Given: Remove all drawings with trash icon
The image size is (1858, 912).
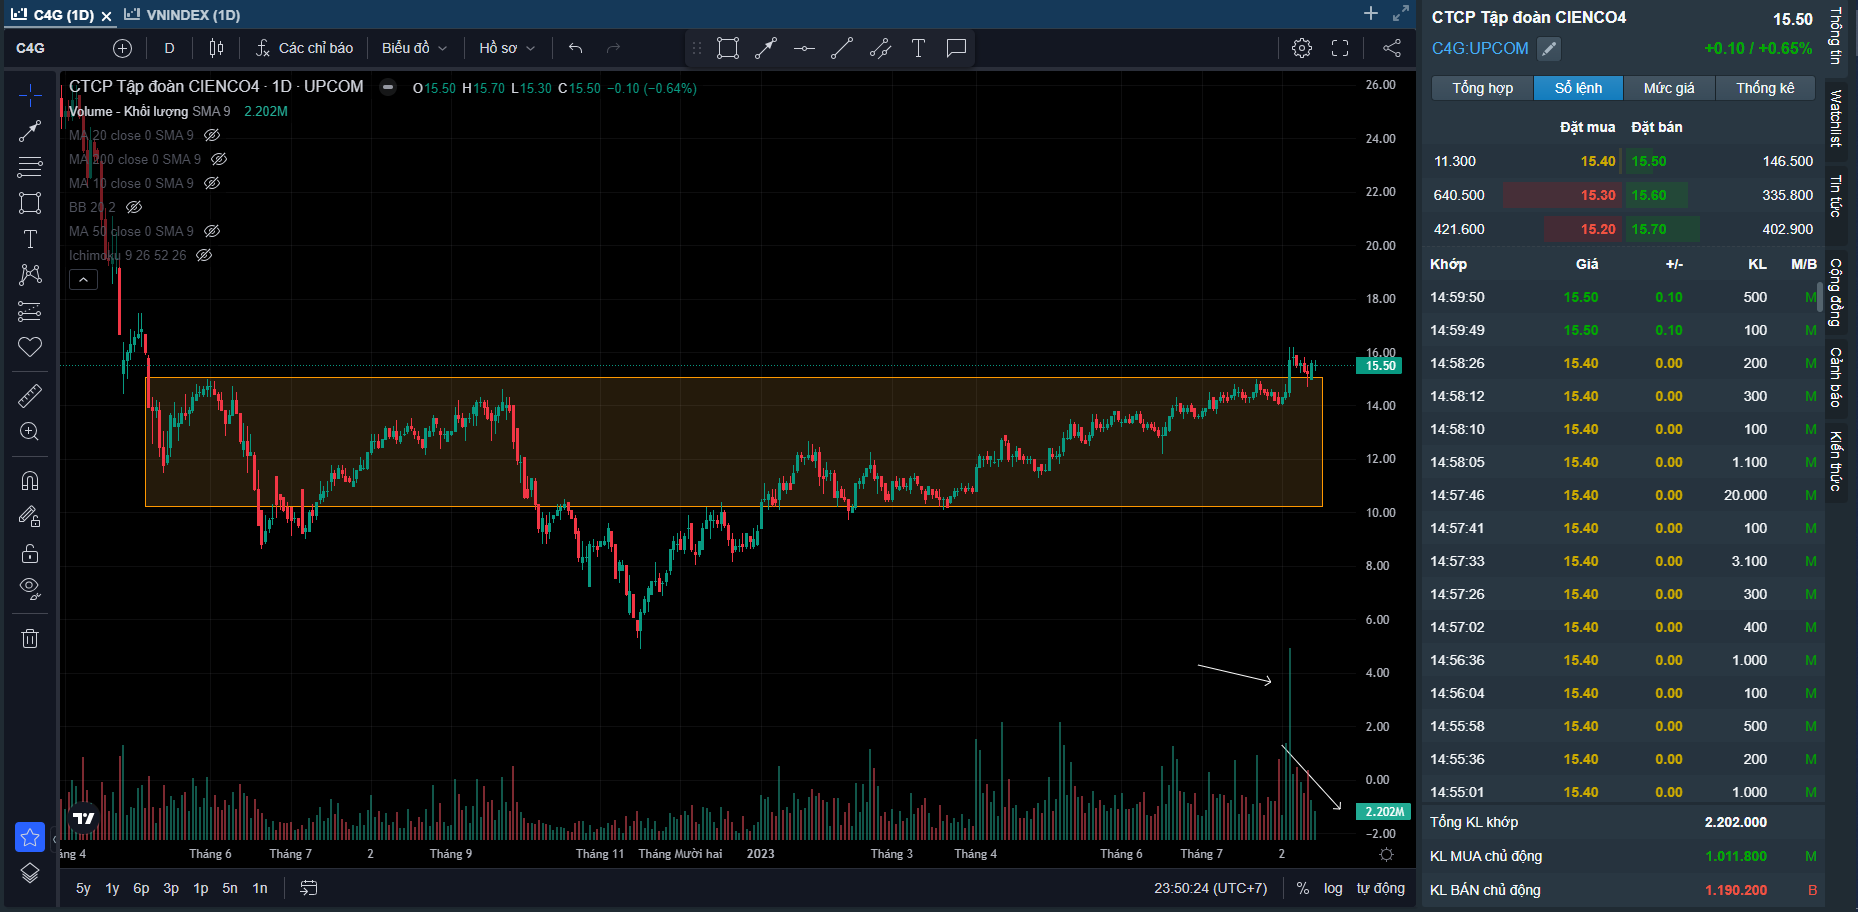Looking at the screenshot, I should 30,638.
